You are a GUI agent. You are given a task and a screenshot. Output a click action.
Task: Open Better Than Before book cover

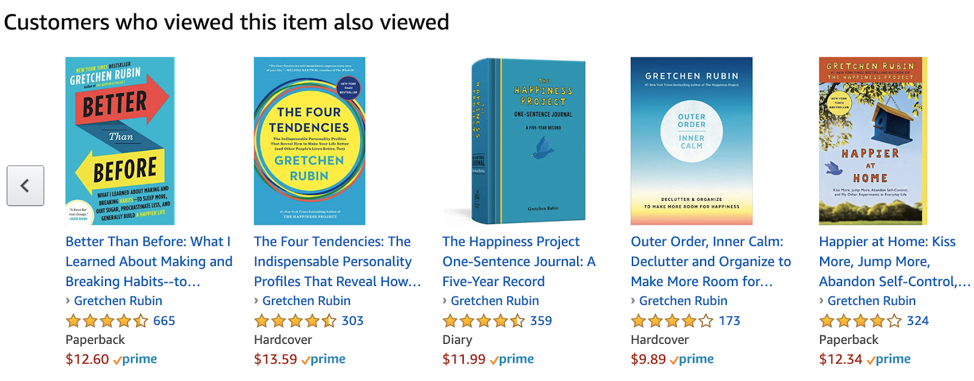tap(120, 141)
